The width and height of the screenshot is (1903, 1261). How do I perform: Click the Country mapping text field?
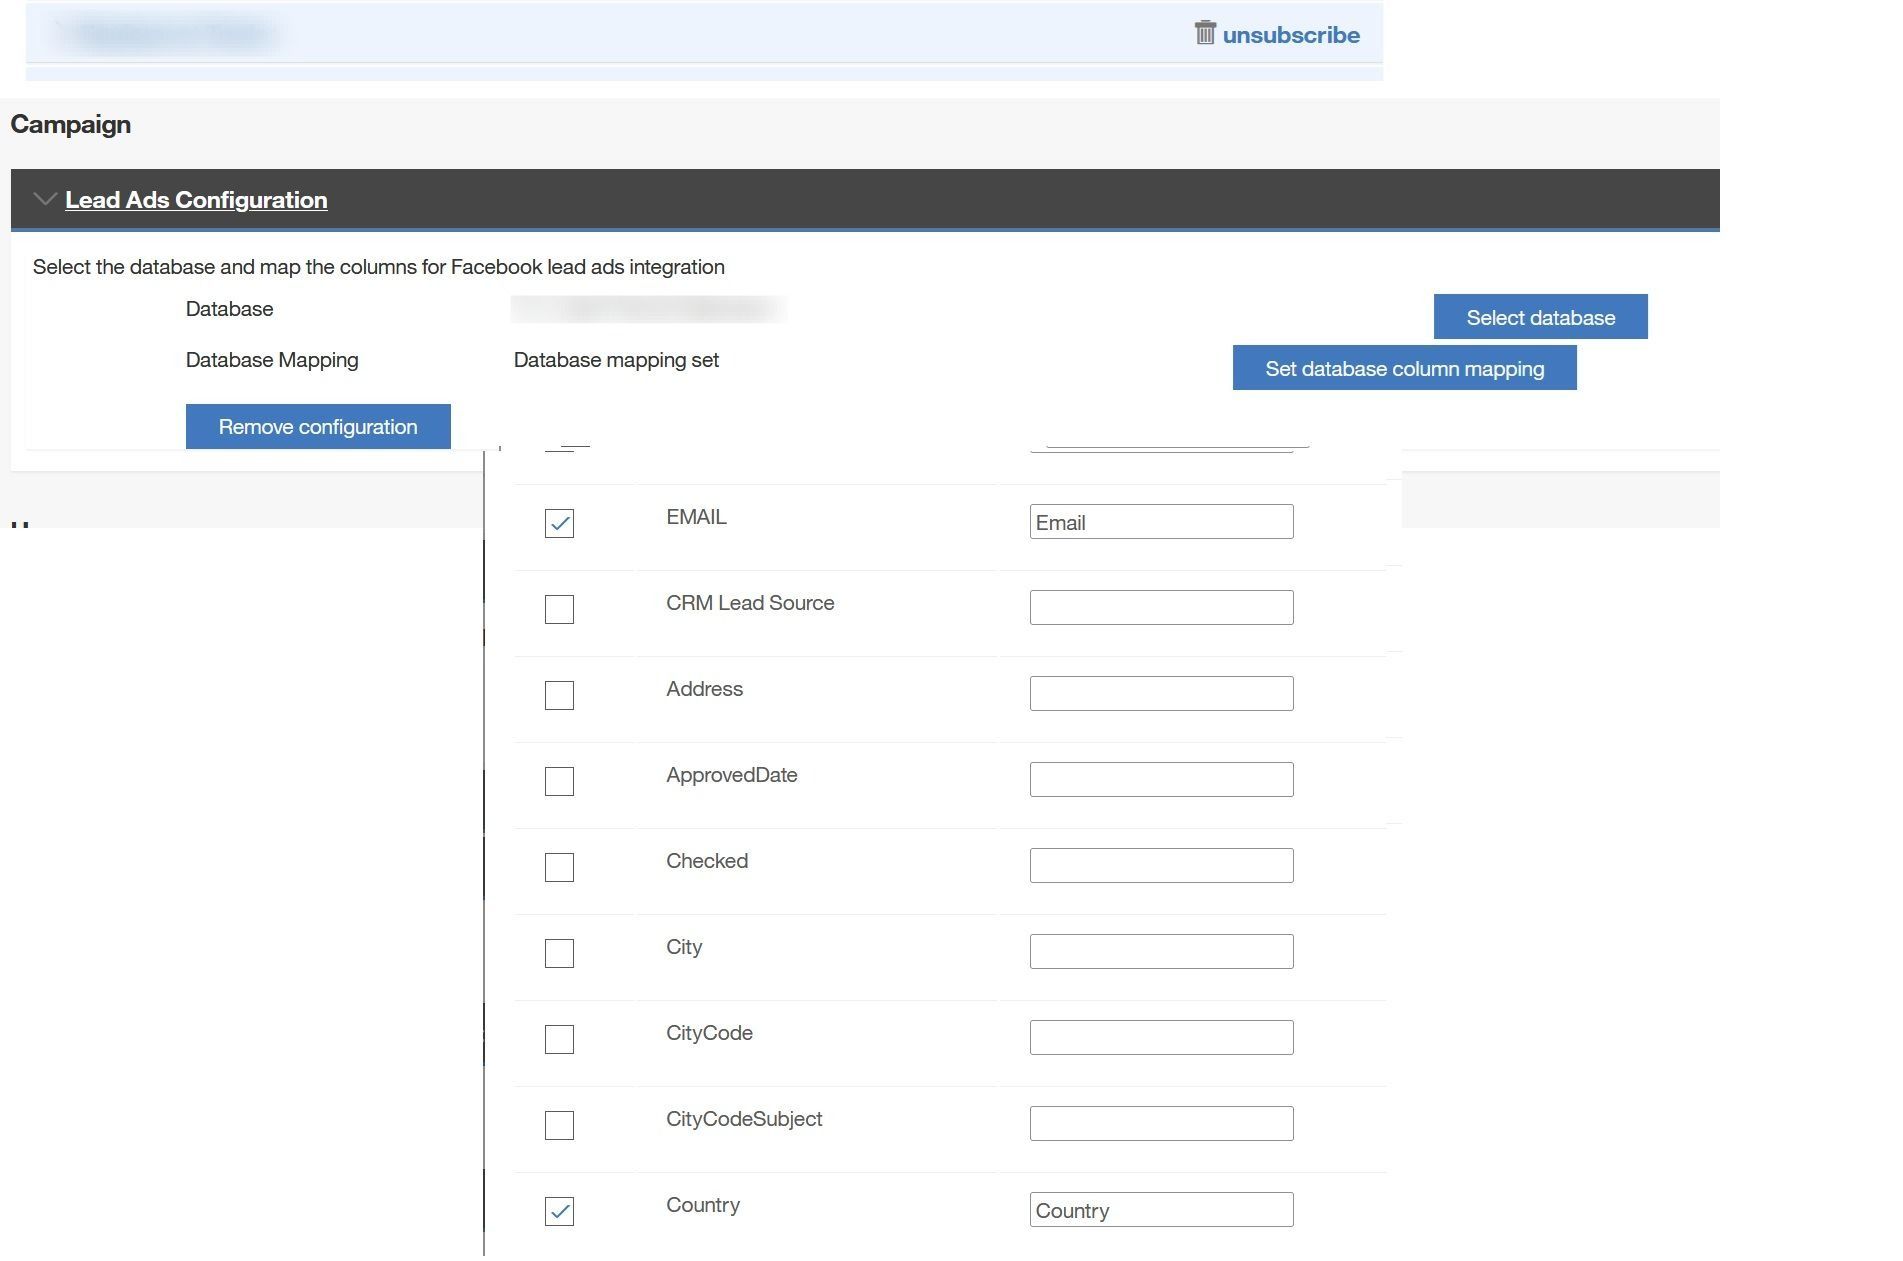click(x=1160, y=1210)
